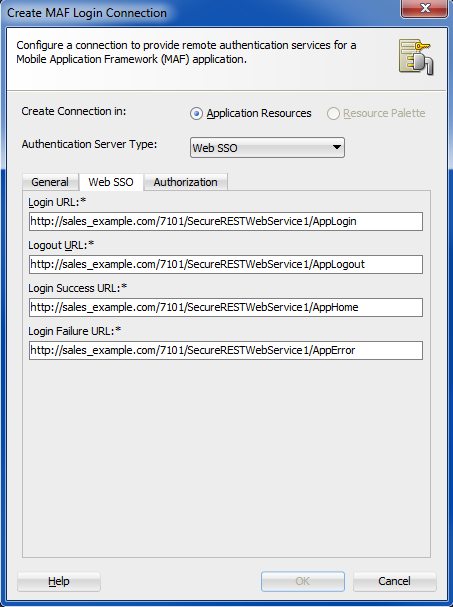Click into the Logout URL field
This screenshot has width=453, height=607.
point(226,264)
